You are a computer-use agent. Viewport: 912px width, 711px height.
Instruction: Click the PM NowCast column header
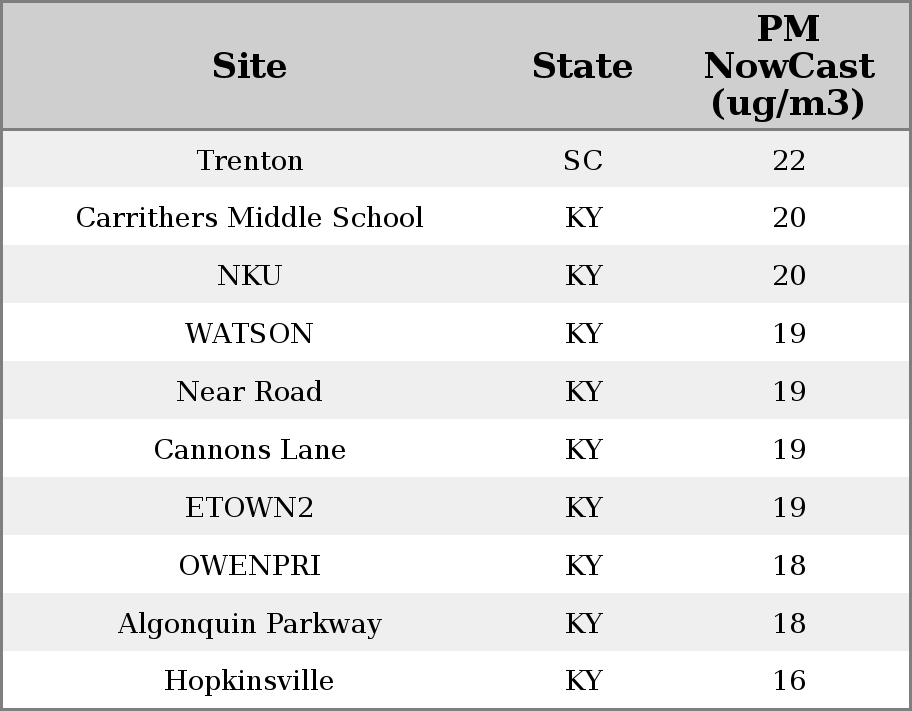[x=788, y=66]
